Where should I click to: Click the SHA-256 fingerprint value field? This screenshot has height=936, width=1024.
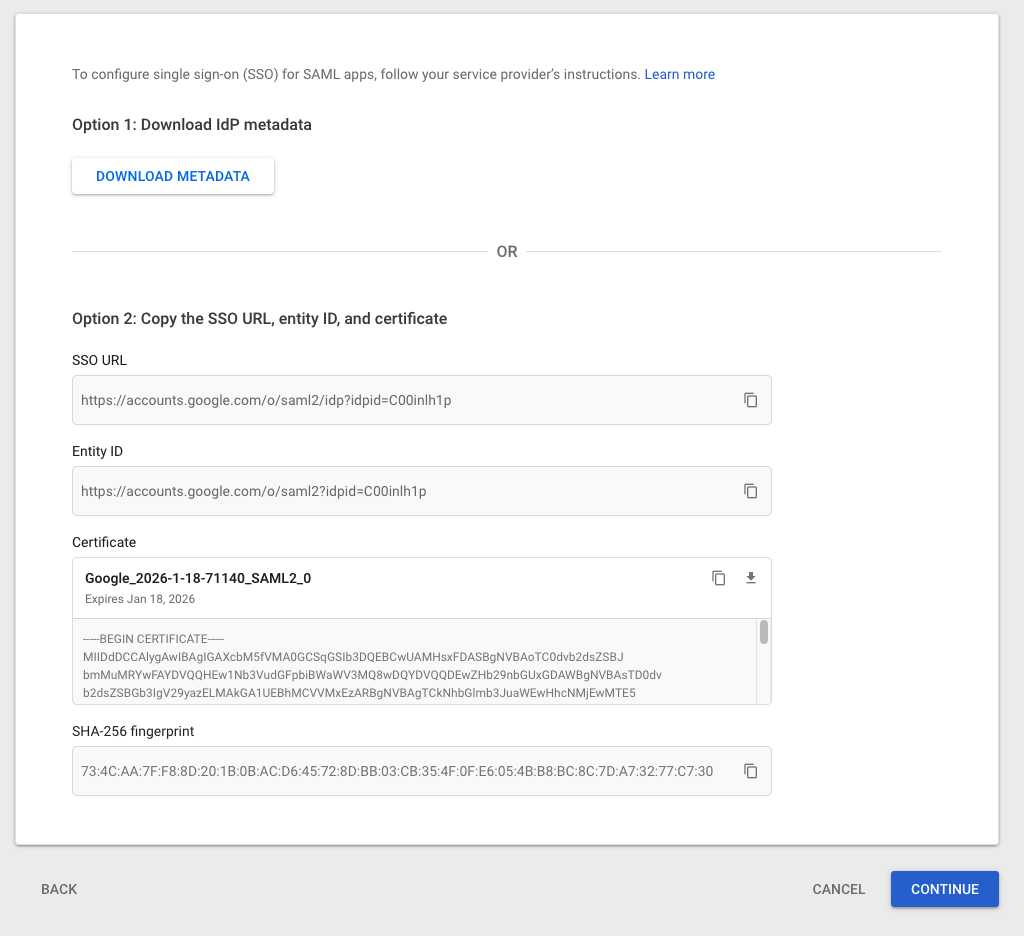click(400, 771)
